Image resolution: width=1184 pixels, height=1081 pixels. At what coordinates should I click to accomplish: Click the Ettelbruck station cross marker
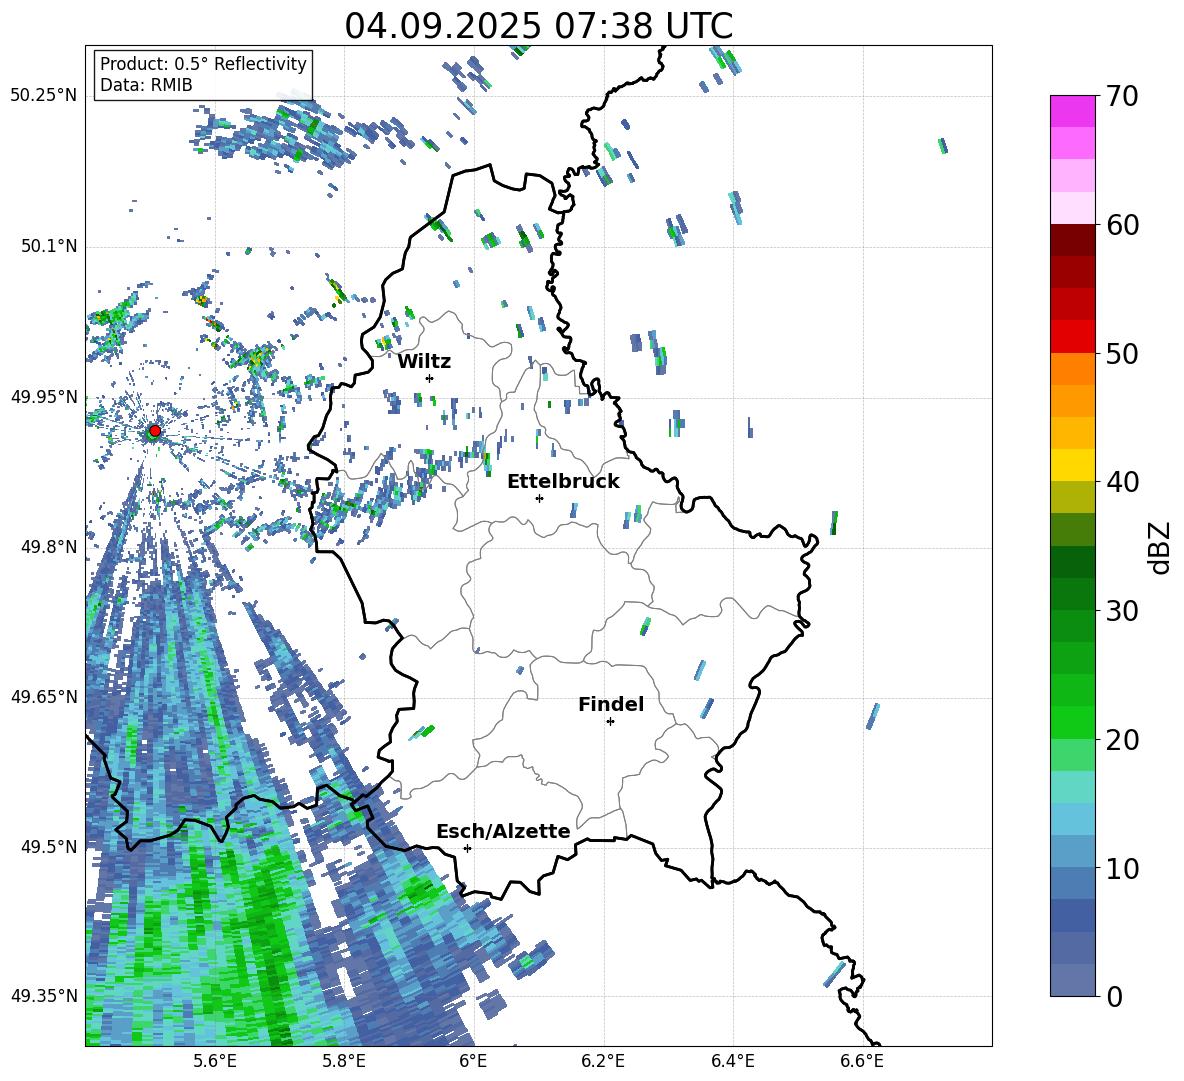[x=539, y=498]
